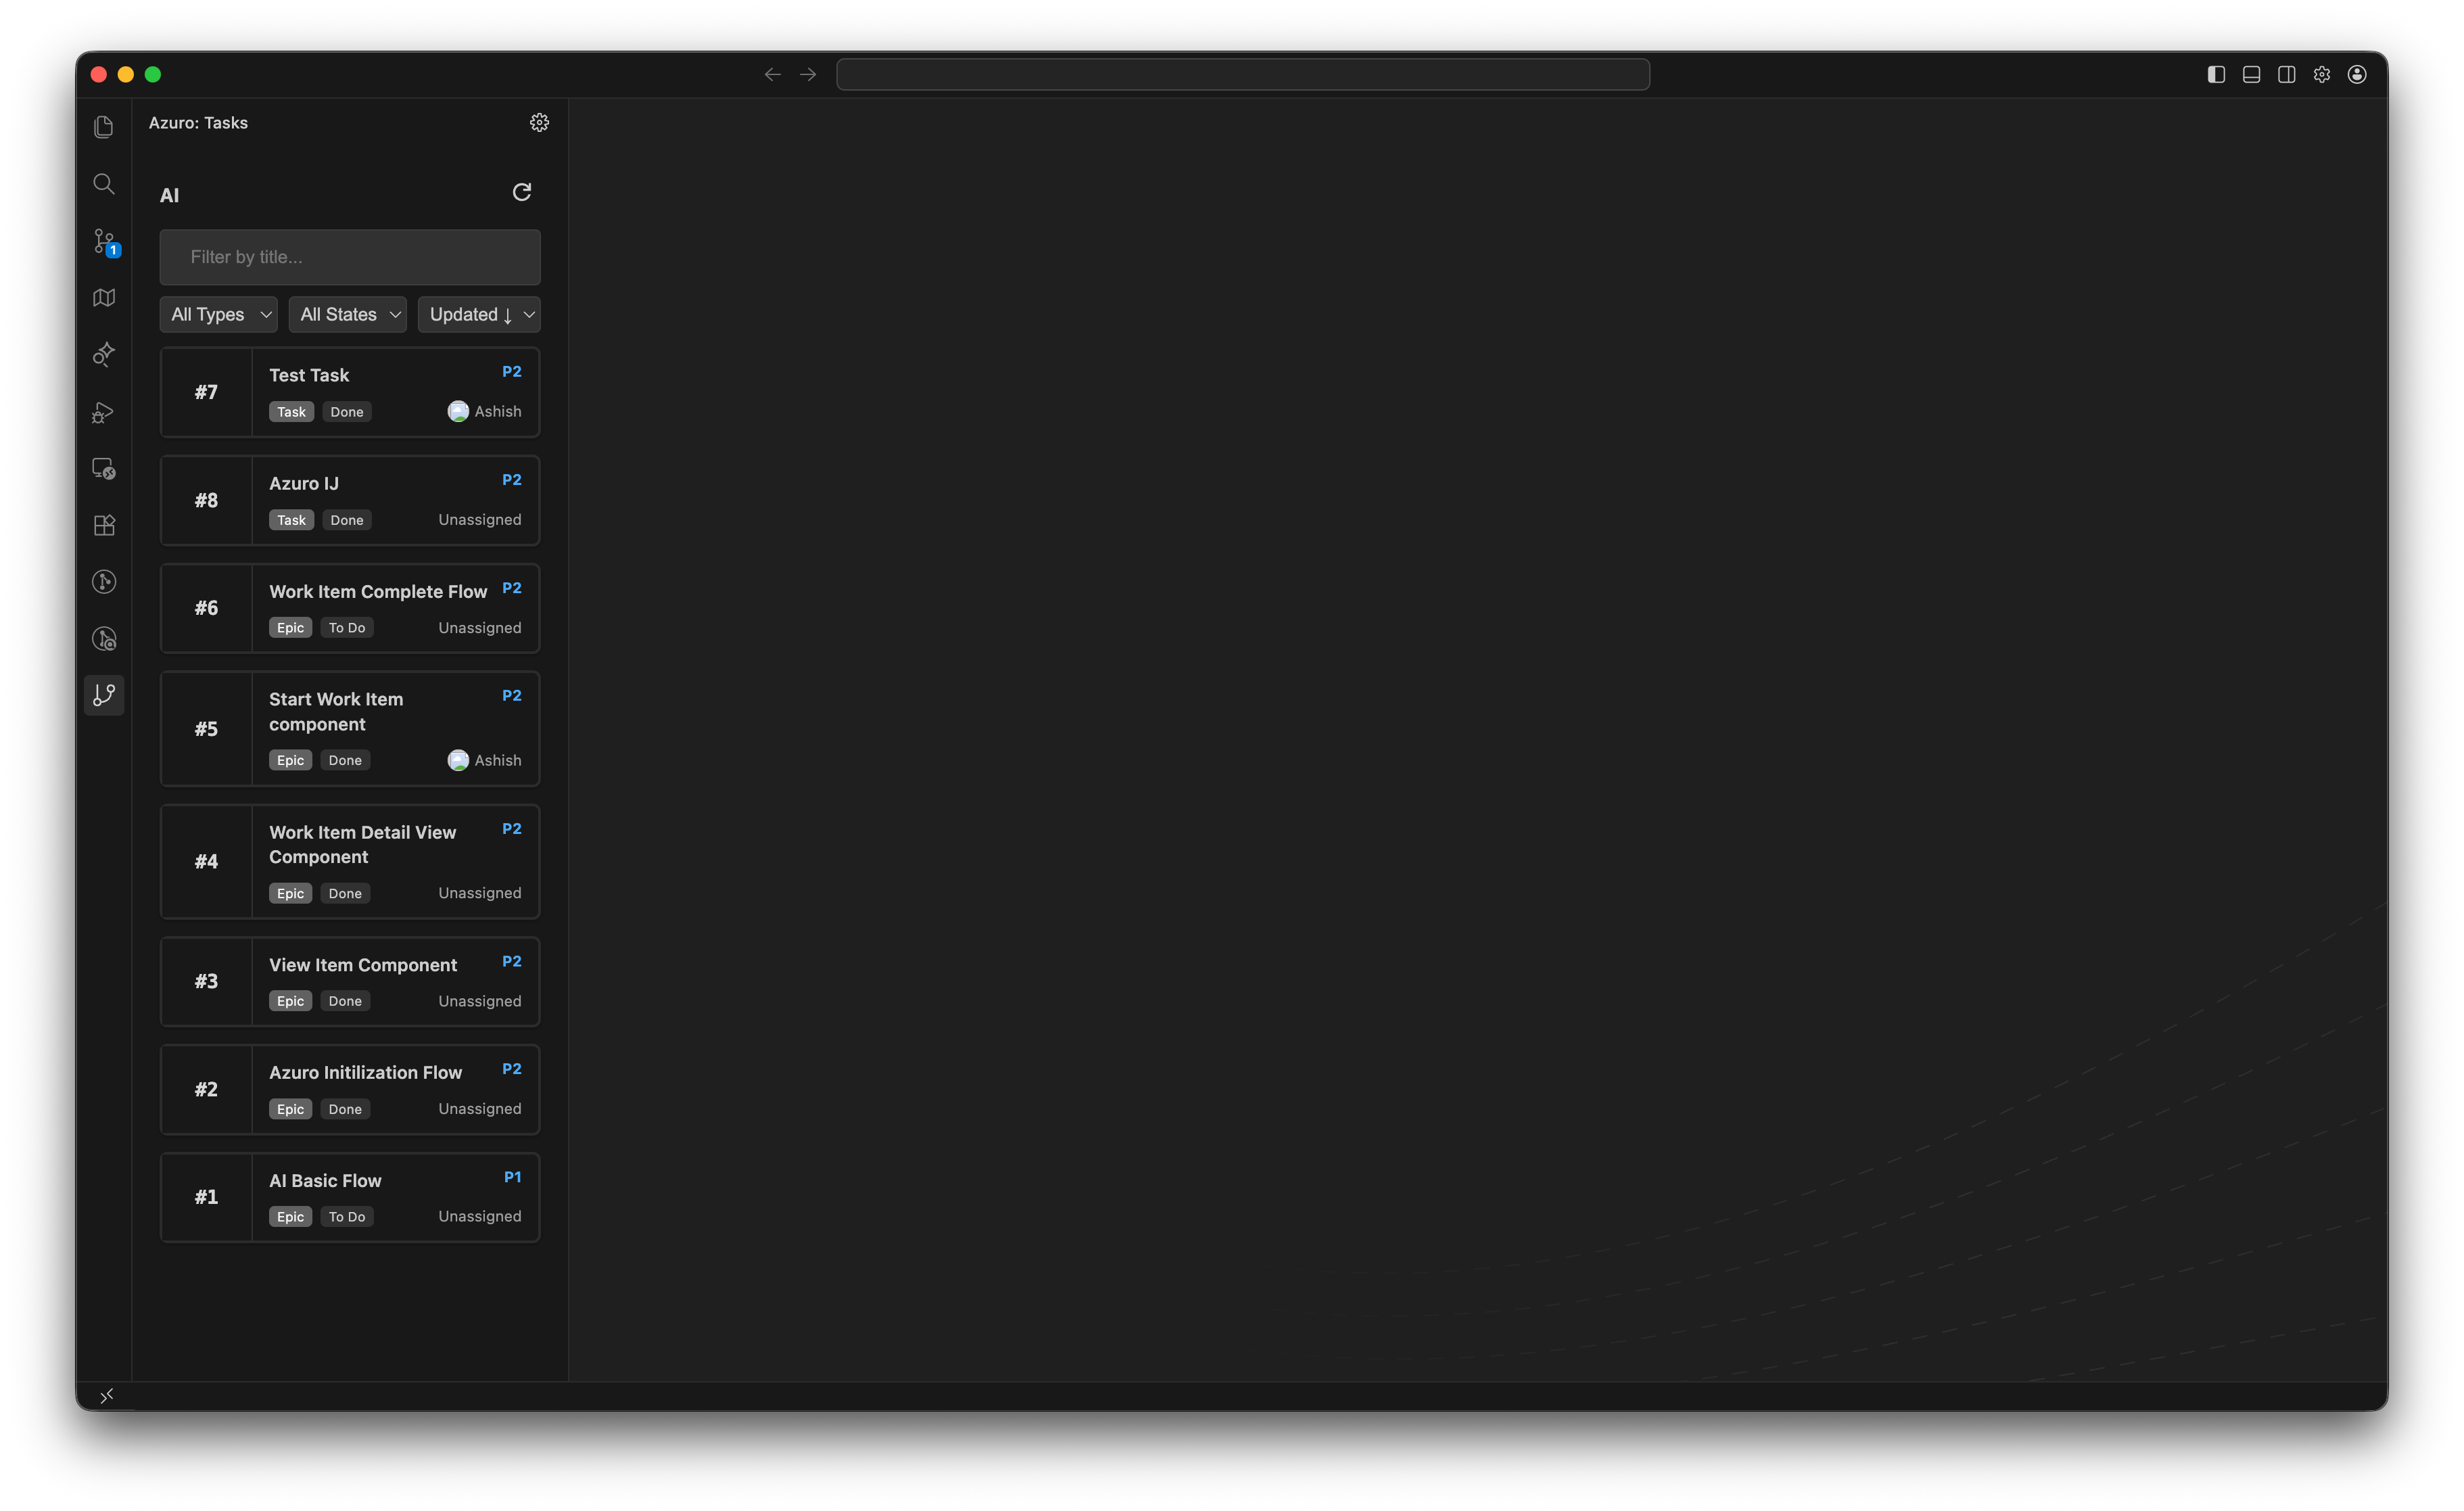Open work item #7 Test Task
The image size is (2464, 1511).
[350, 392]
